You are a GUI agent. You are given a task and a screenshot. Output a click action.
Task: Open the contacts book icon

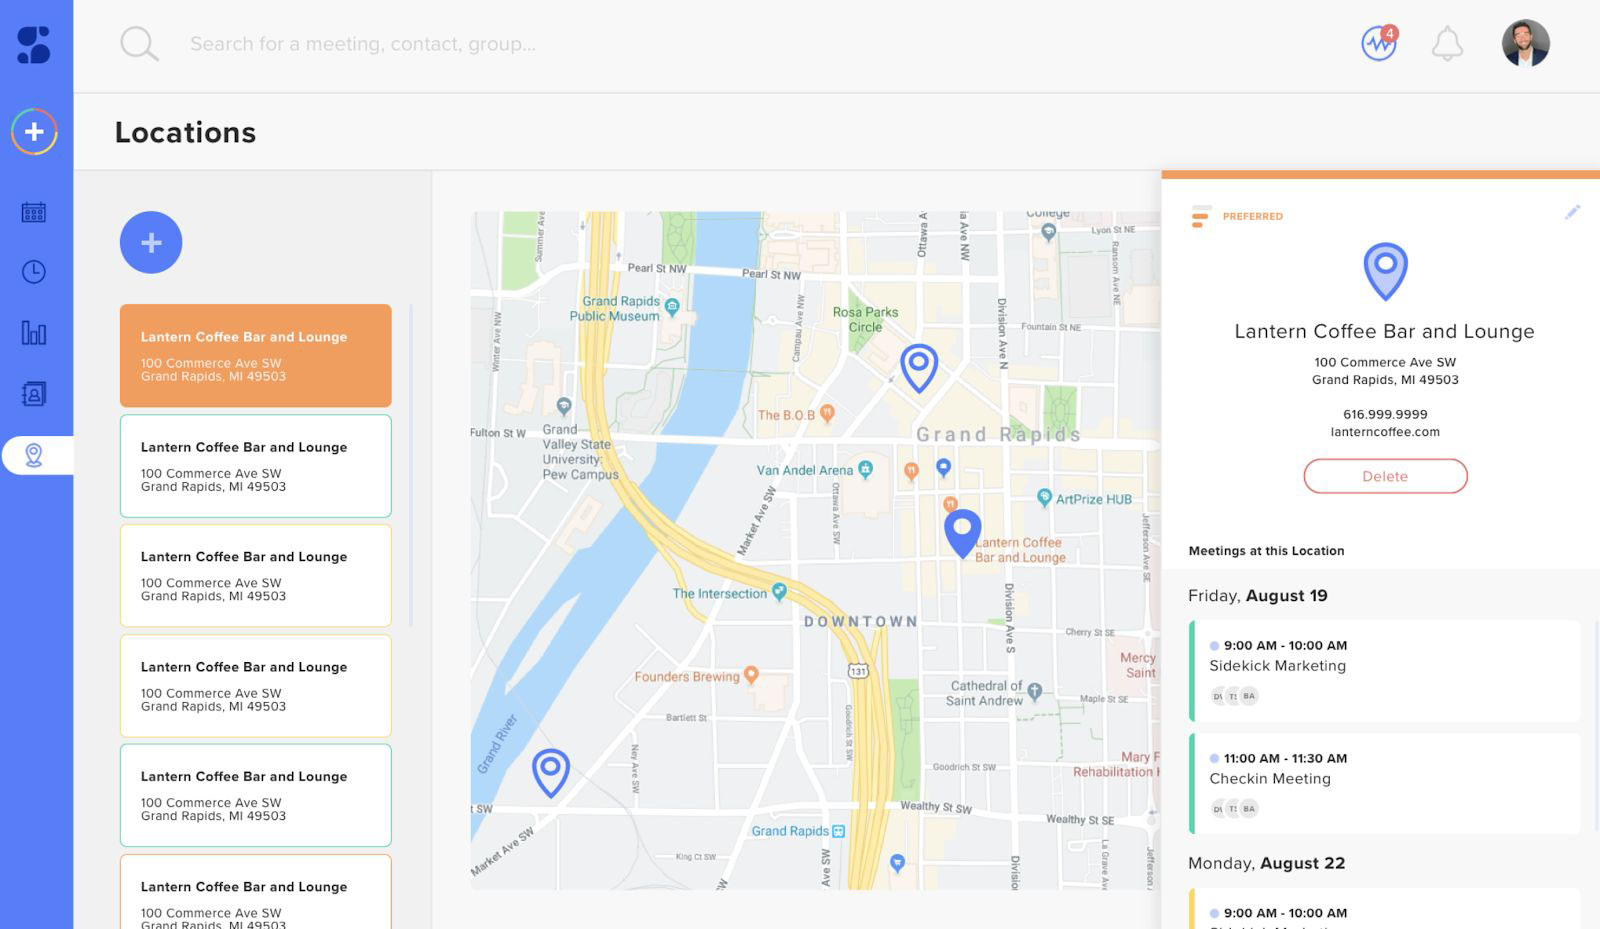pos(34,394)
